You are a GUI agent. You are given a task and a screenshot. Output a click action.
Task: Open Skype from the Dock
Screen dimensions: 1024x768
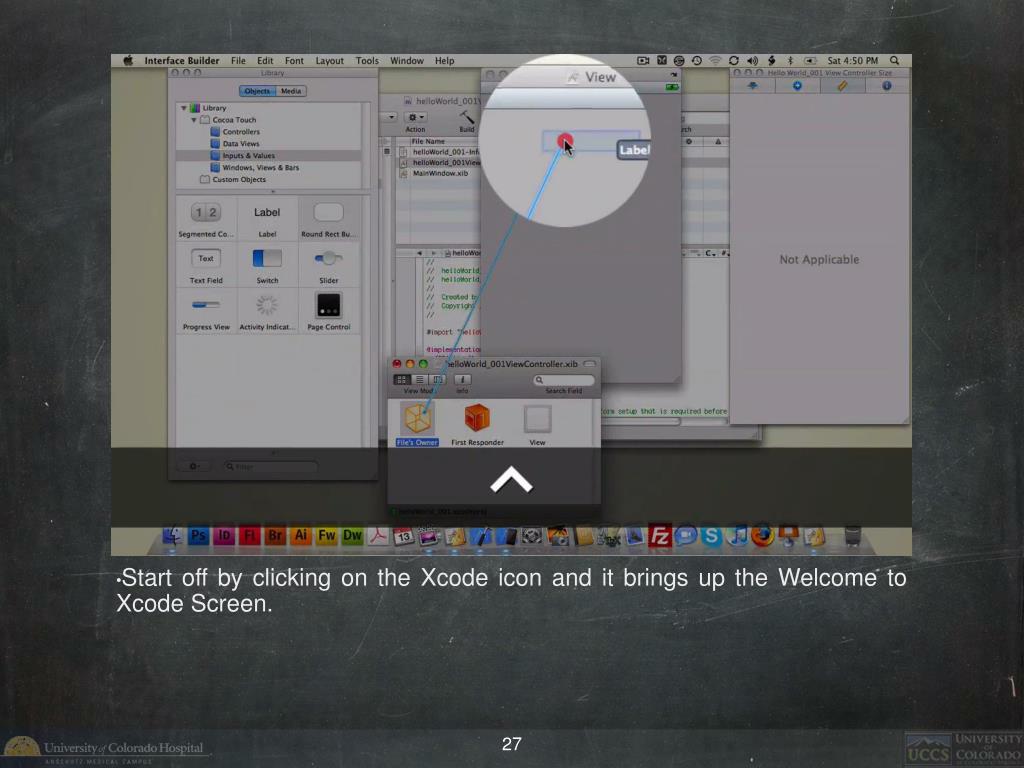coord(711,536)
